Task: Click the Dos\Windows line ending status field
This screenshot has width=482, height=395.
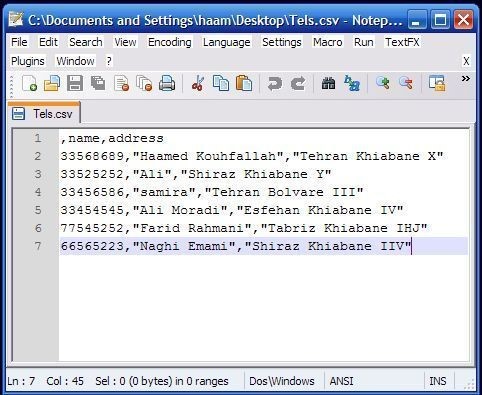Action: pyautogui.click(x=282, y=381)
